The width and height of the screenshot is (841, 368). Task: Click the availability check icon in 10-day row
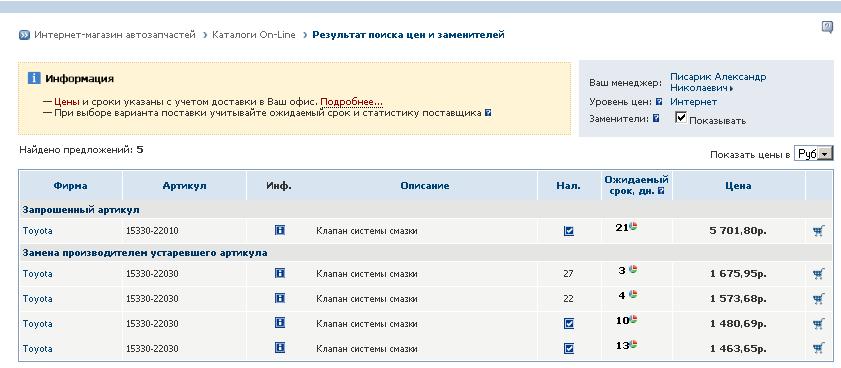tap(569, 323)
